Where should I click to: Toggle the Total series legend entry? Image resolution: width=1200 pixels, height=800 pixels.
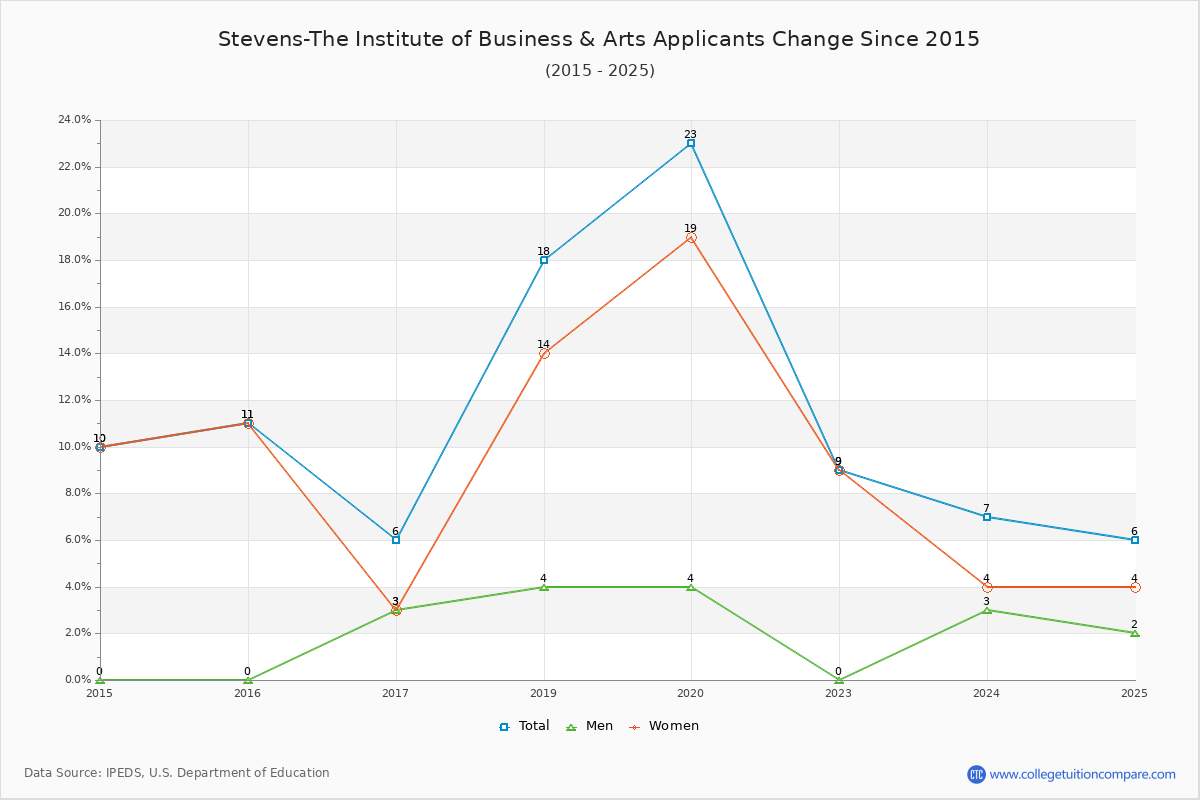tap(524, 726)
